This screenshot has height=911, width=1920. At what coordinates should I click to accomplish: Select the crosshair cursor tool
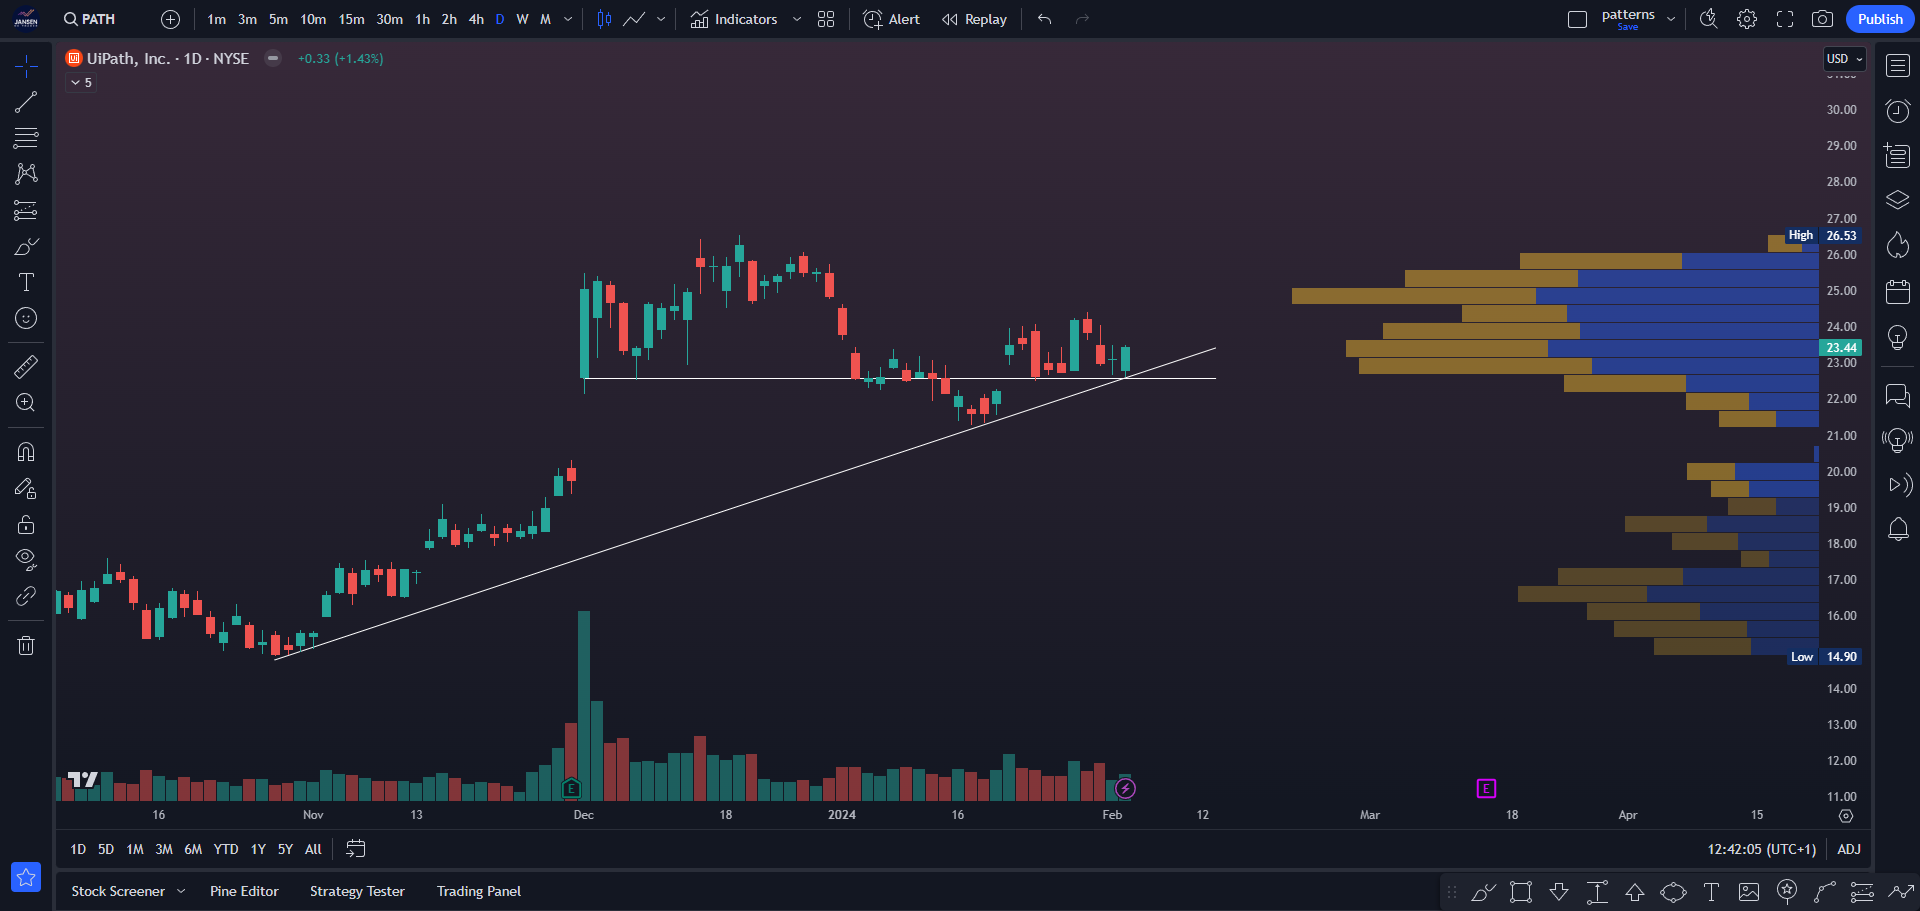(x=26, y=66)
